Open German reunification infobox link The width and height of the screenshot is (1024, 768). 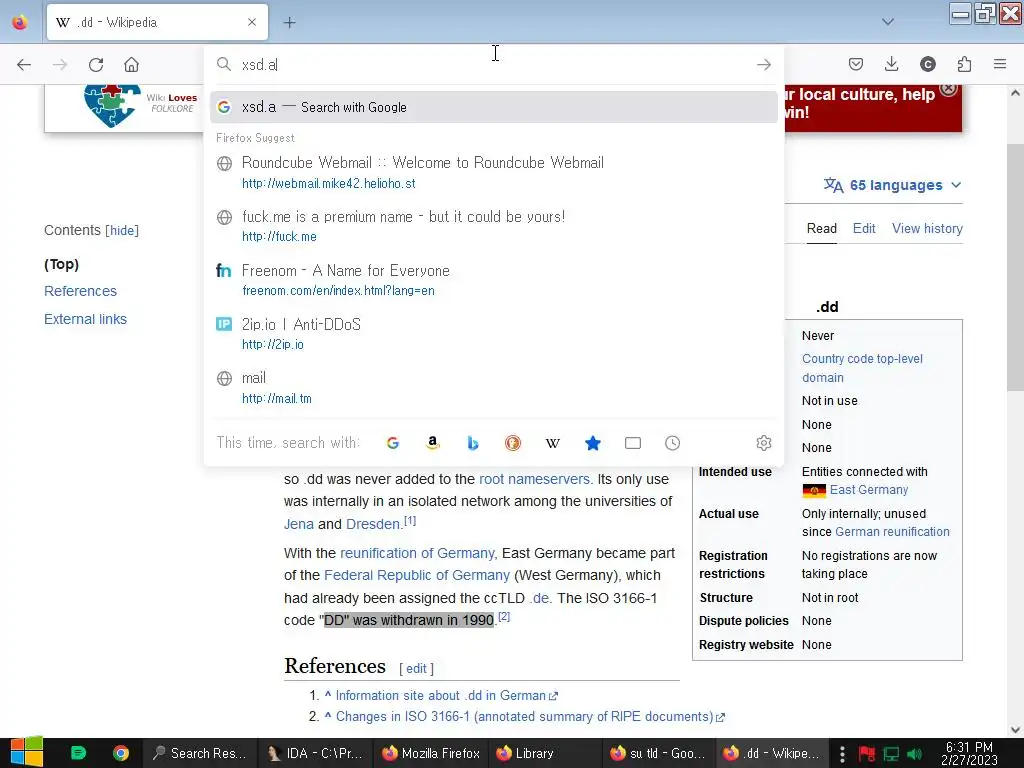[892, 532]
